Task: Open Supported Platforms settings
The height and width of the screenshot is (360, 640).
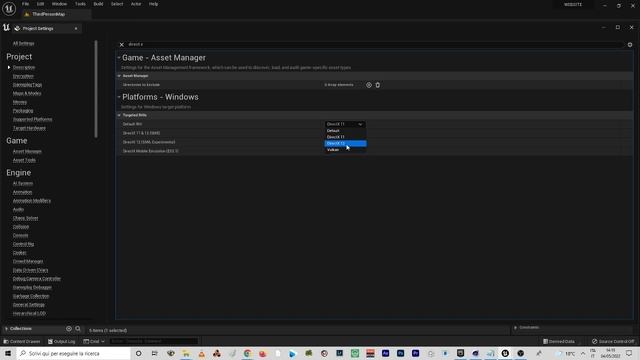Action: pos(32,119)
